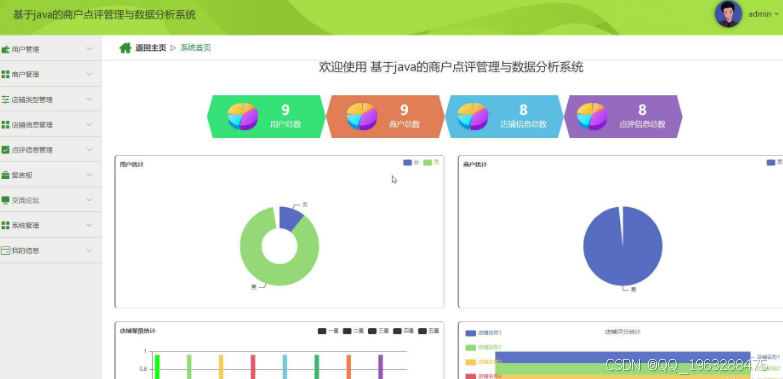
Task: Click the 点评信息总数 count 8
Action: pos(642,110)
